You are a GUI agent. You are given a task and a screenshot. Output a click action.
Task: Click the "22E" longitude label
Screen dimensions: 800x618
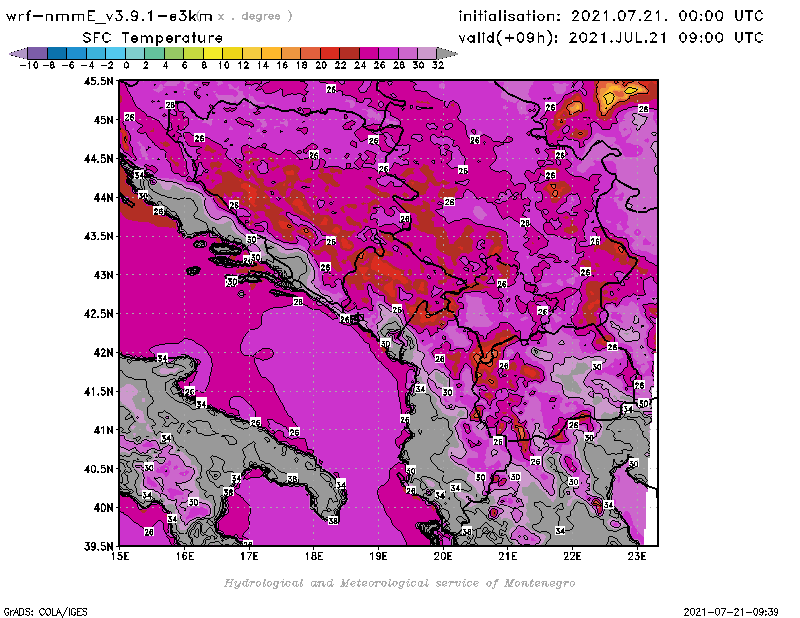tap(572, 556)
